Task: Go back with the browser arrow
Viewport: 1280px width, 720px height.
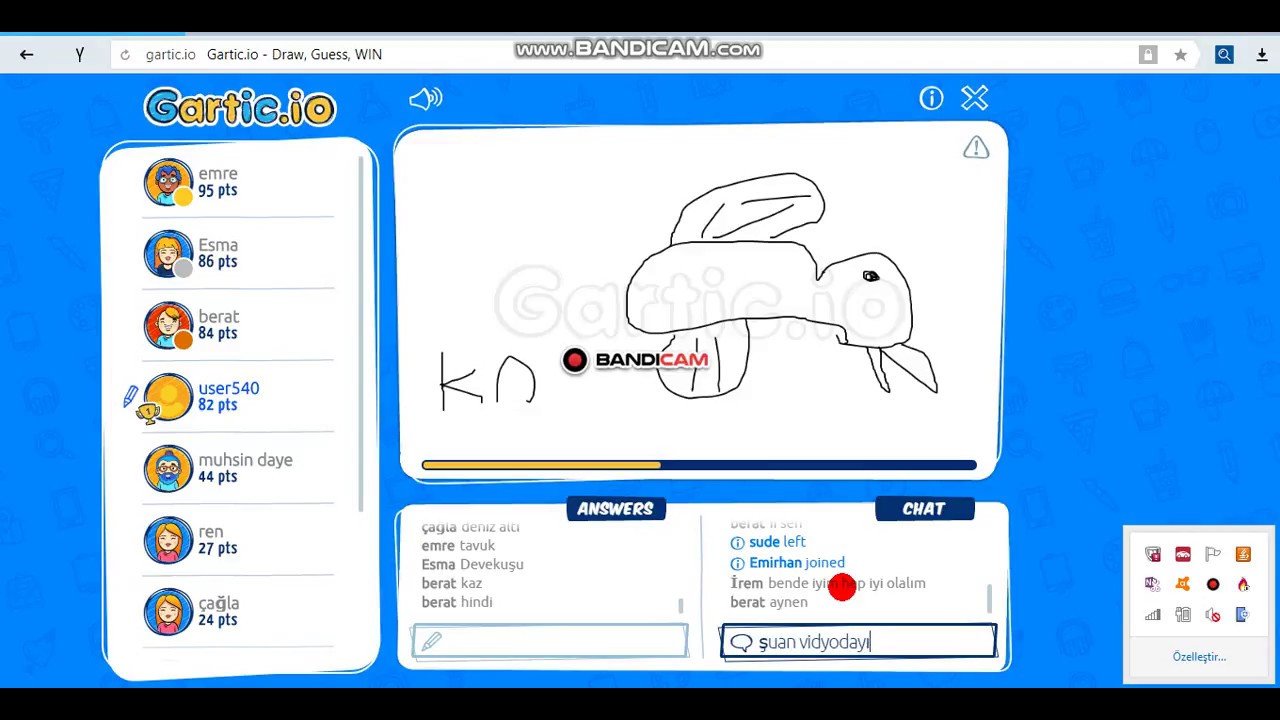Action: (x=27, y=55)
